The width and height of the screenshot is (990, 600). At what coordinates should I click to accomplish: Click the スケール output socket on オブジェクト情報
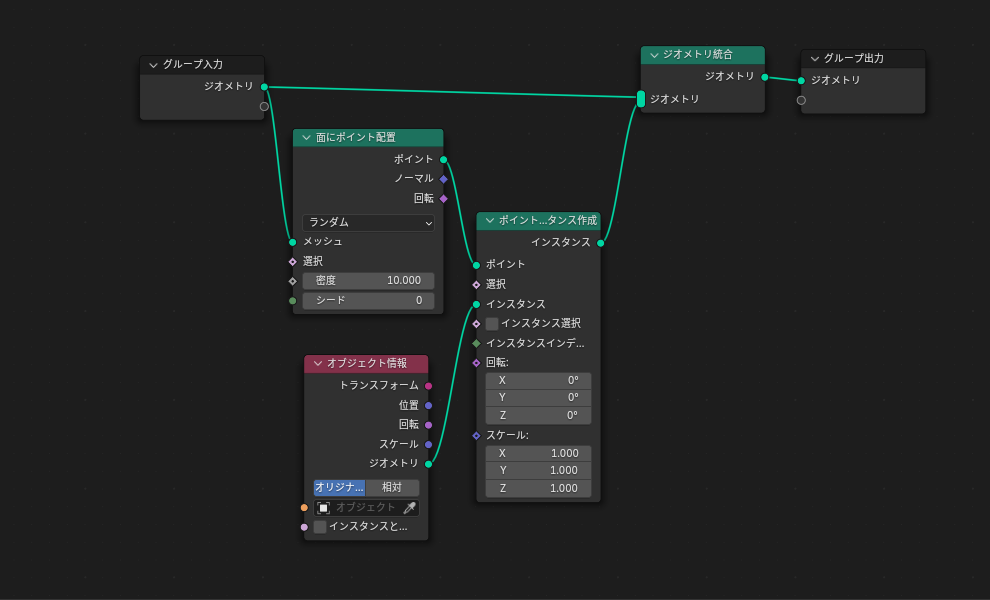(x=428, y=444)
